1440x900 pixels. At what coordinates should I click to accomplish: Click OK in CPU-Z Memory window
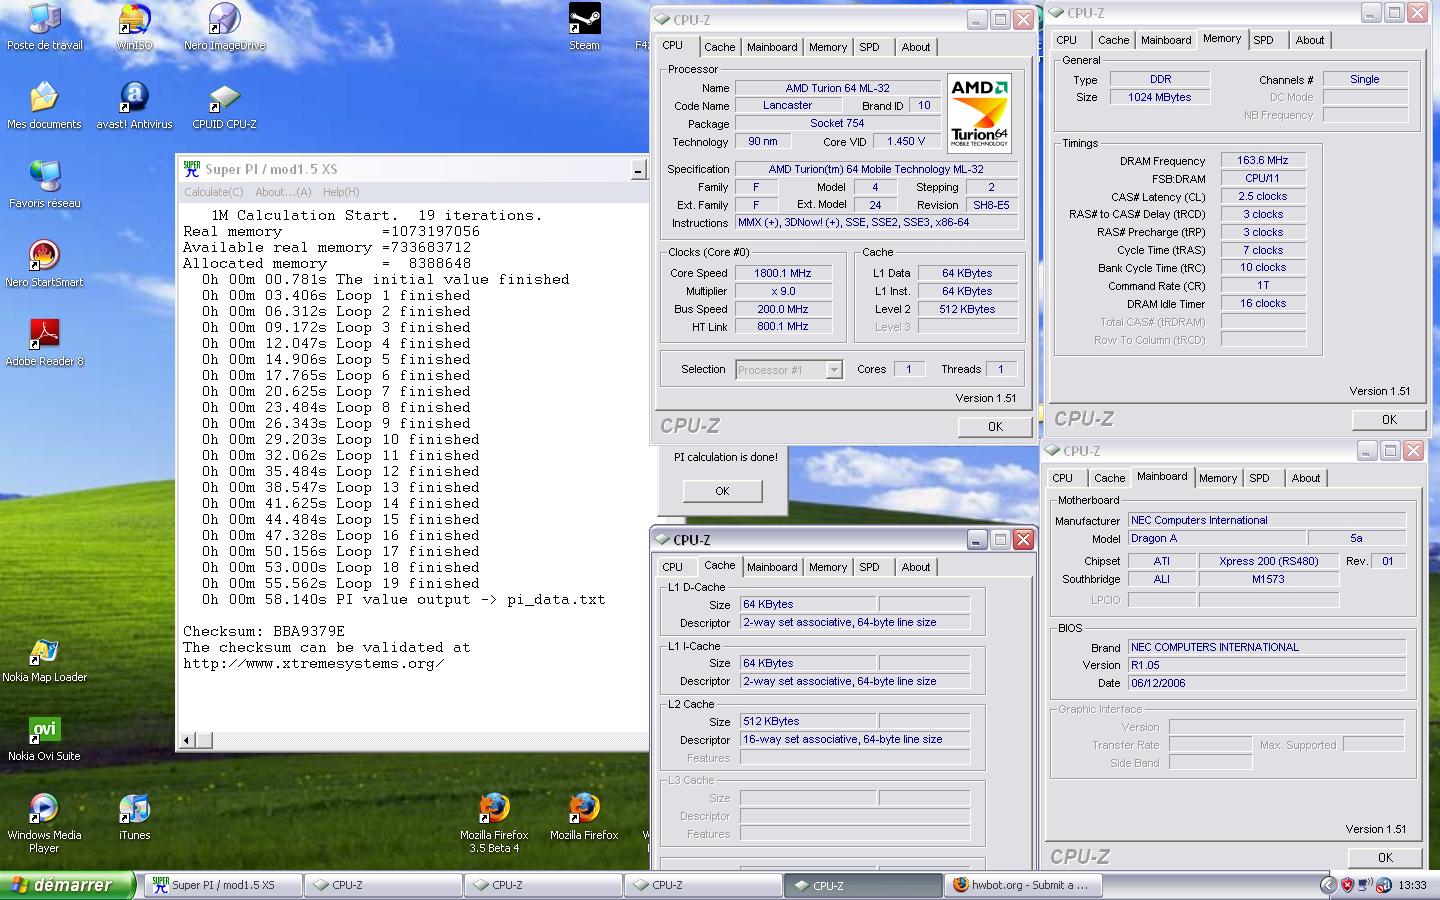pyautogui.click(x=1389, y=419)
